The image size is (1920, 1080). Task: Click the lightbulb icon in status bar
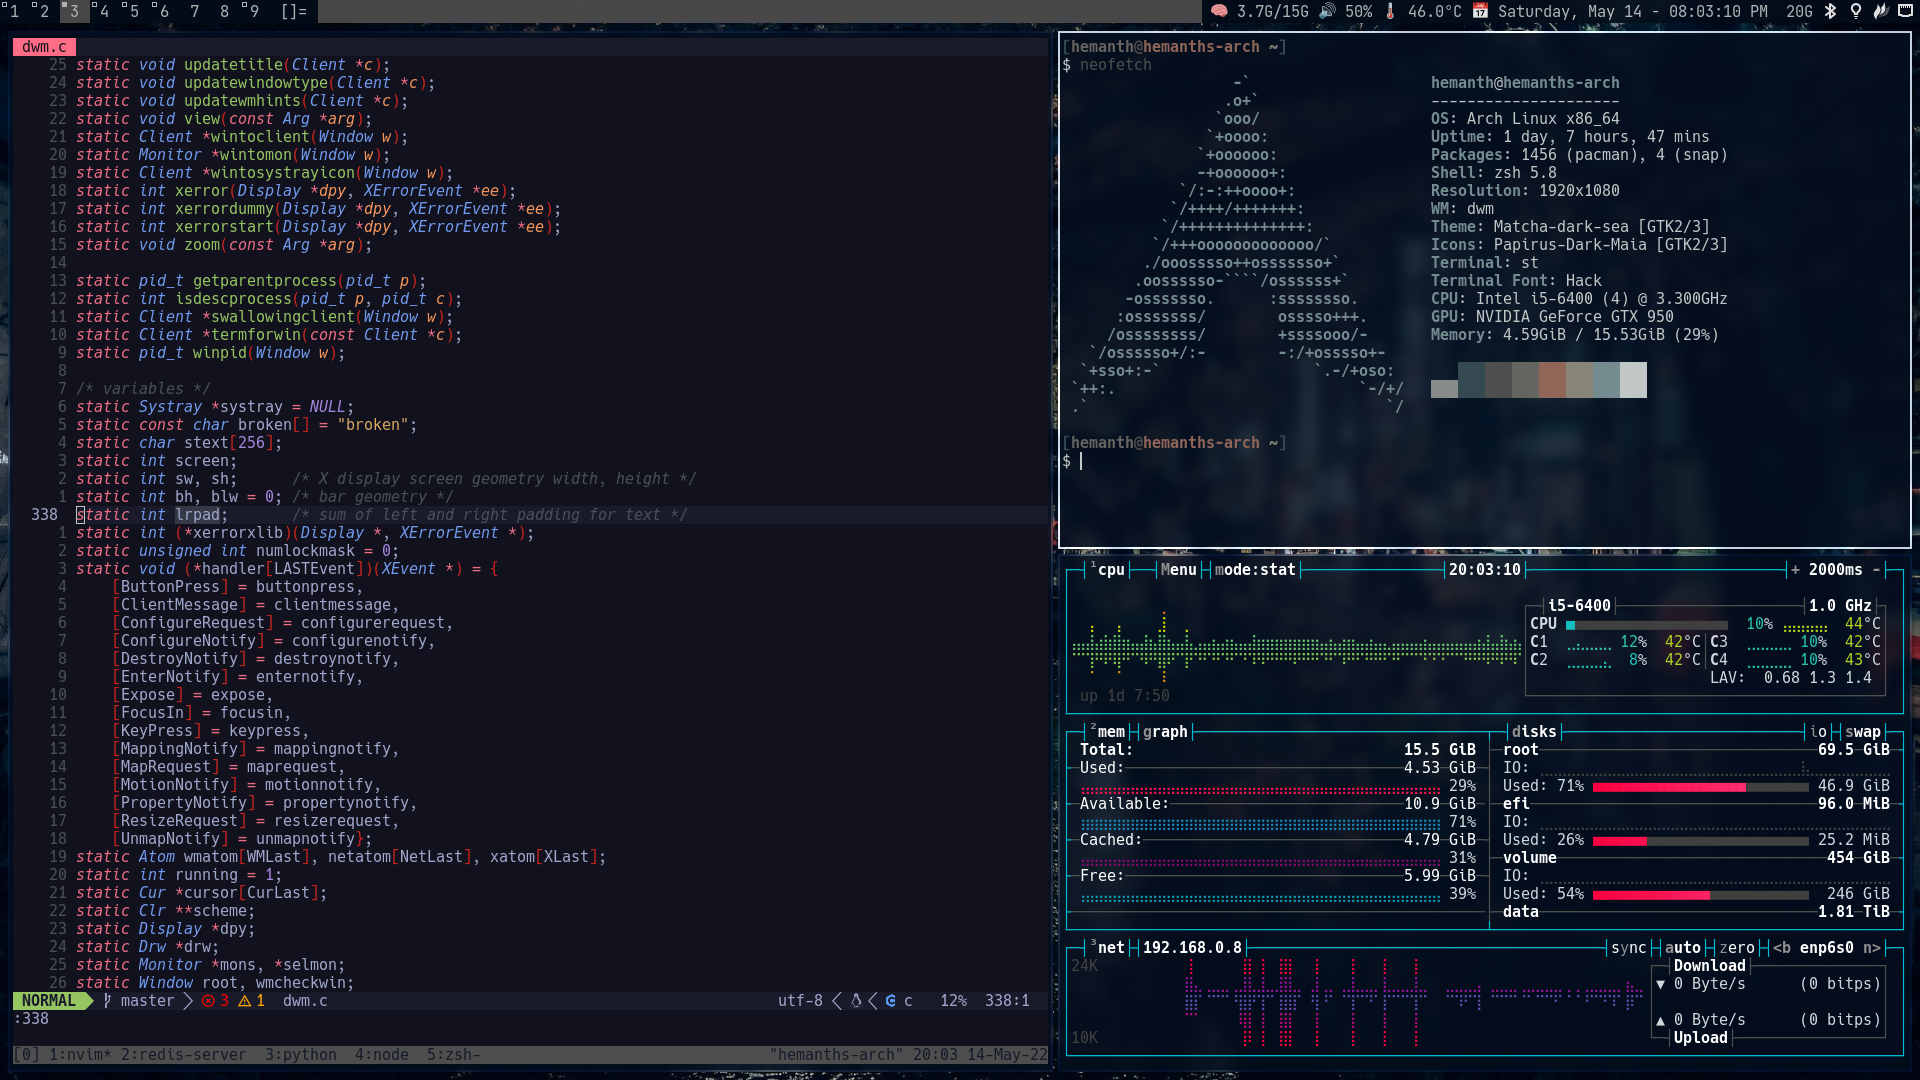click(1856, 11)
